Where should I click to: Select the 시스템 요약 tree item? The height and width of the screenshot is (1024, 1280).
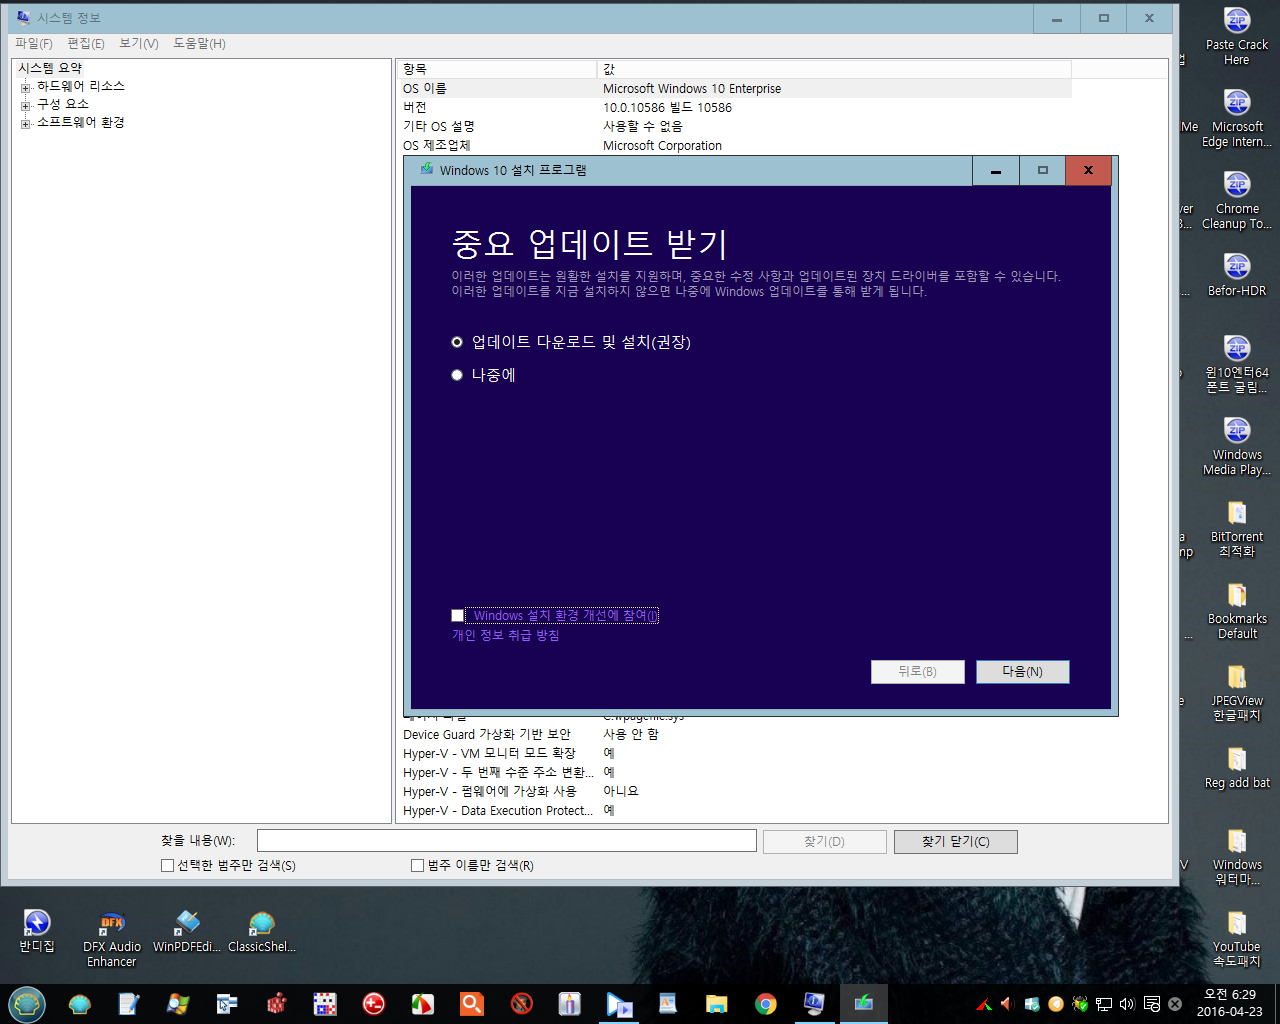pos(50,68)
